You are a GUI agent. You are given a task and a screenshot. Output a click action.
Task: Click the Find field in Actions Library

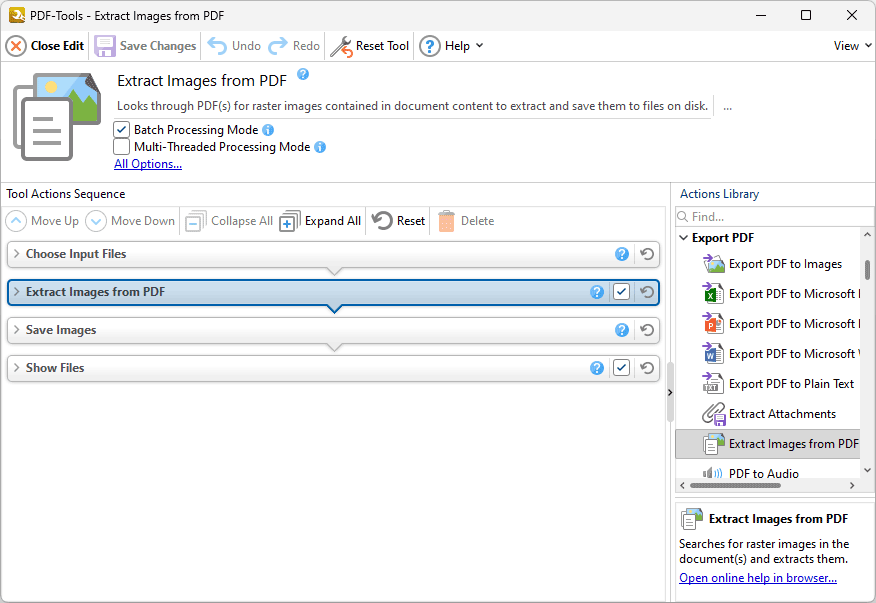point(774,217)
